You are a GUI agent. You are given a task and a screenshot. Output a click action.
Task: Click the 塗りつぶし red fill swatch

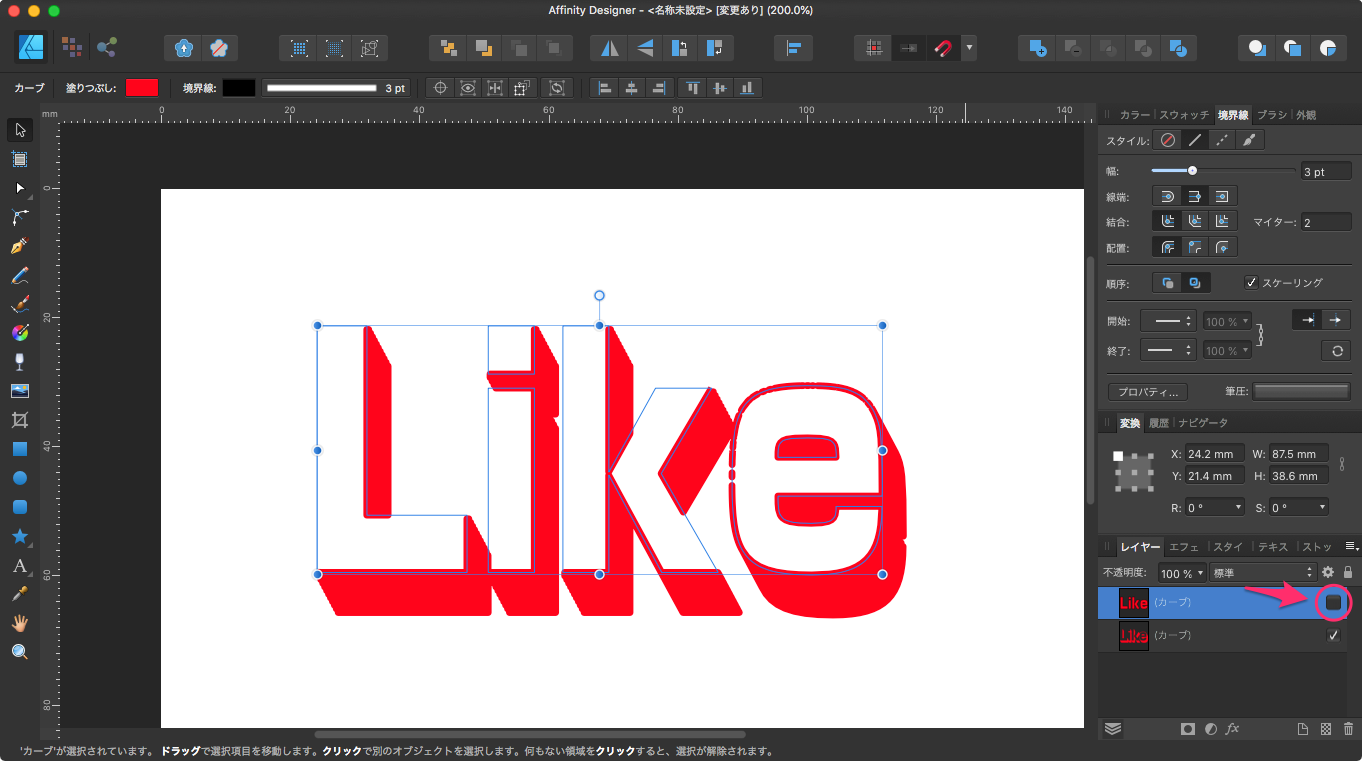tap(142, 88)
